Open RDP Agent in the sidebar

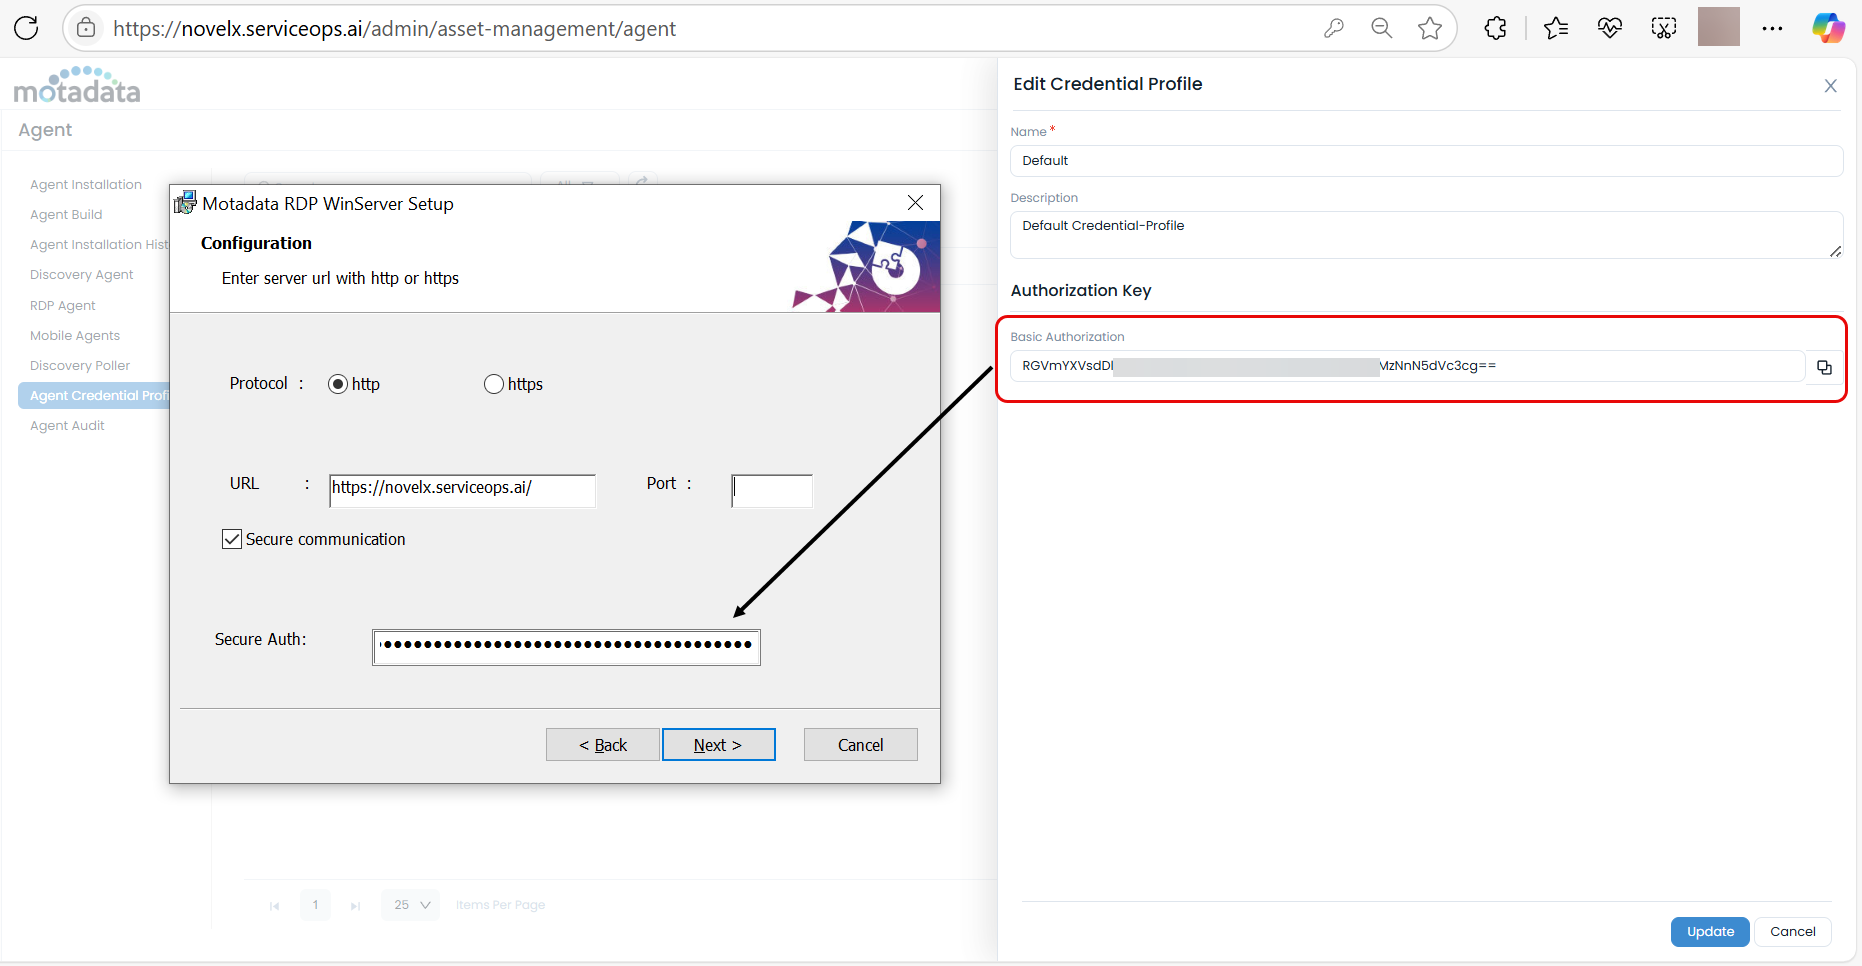click(63, 306)
